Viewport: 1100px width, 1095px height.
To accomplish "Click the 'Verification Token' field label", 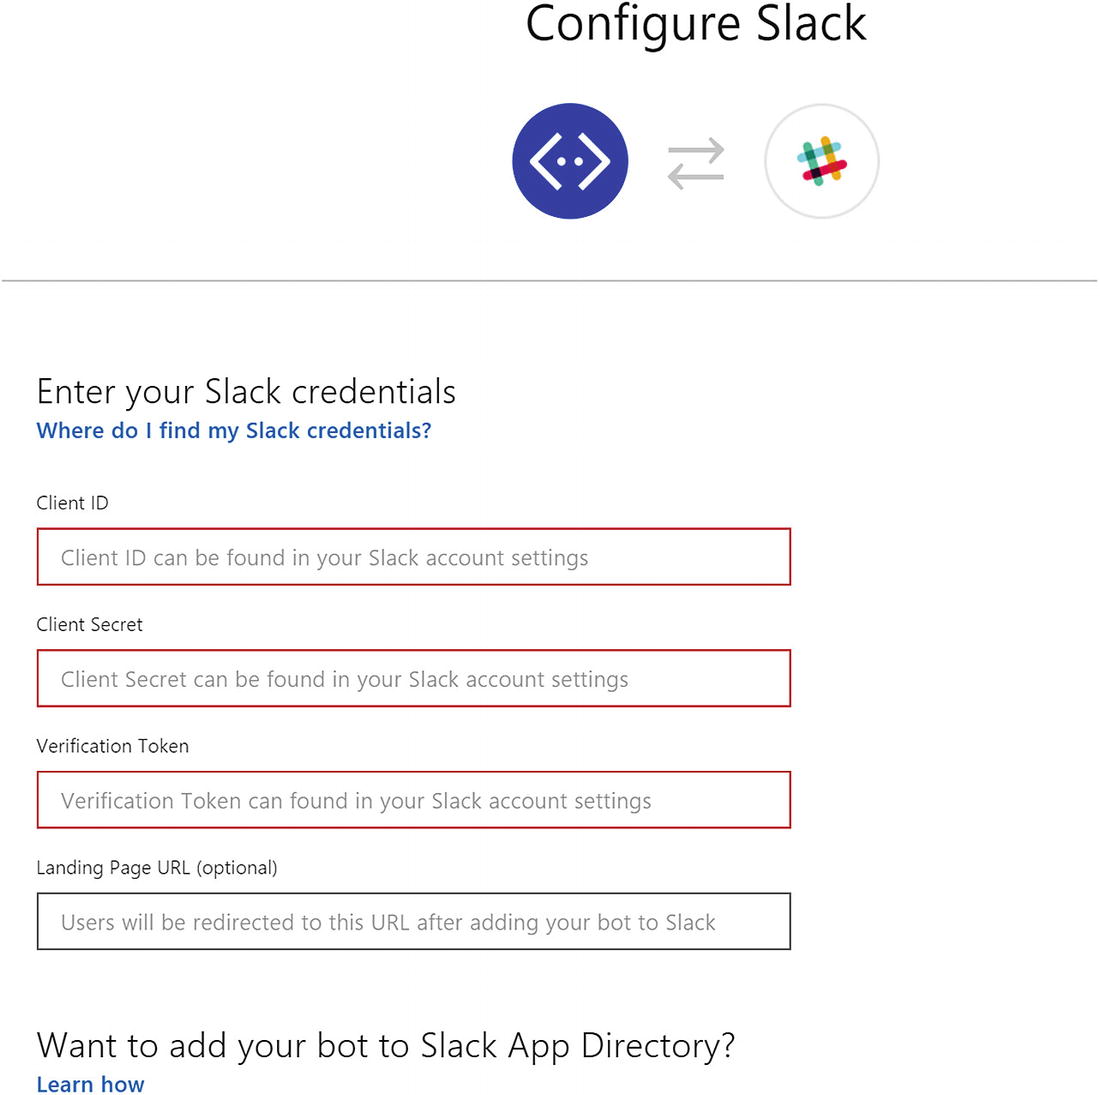I will click(112, 746).
